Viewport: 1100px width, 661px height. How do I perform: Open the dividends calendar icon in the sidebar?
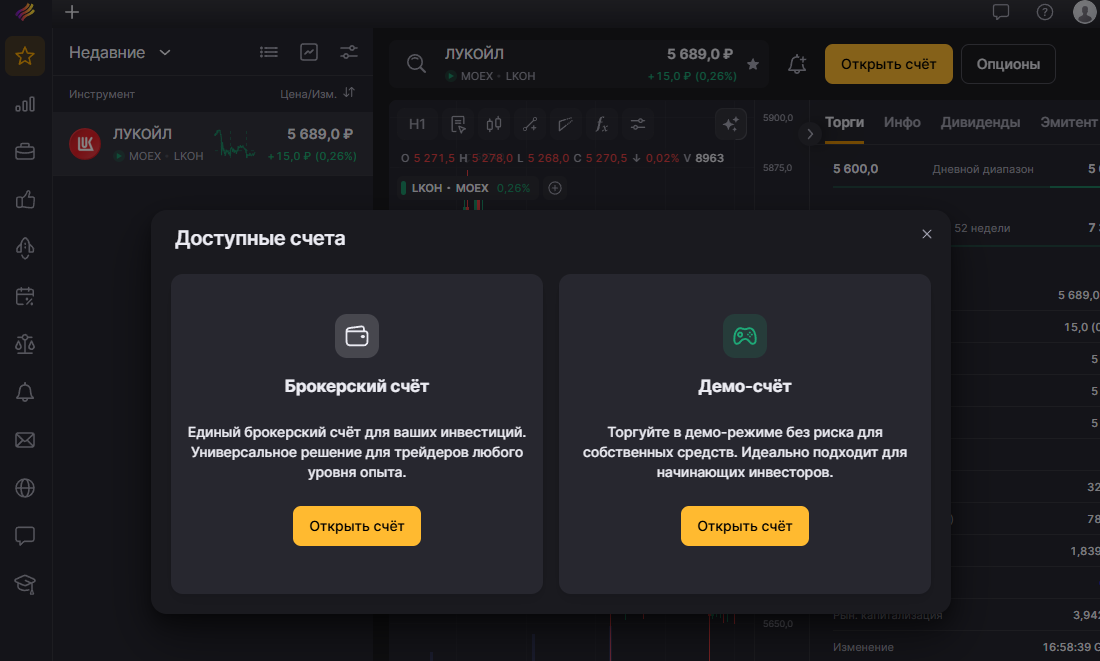pos(25,296)
